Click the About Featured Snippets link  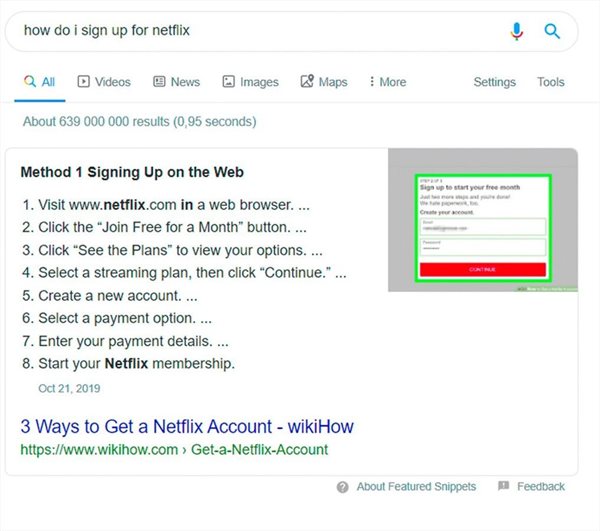(405, 487)
